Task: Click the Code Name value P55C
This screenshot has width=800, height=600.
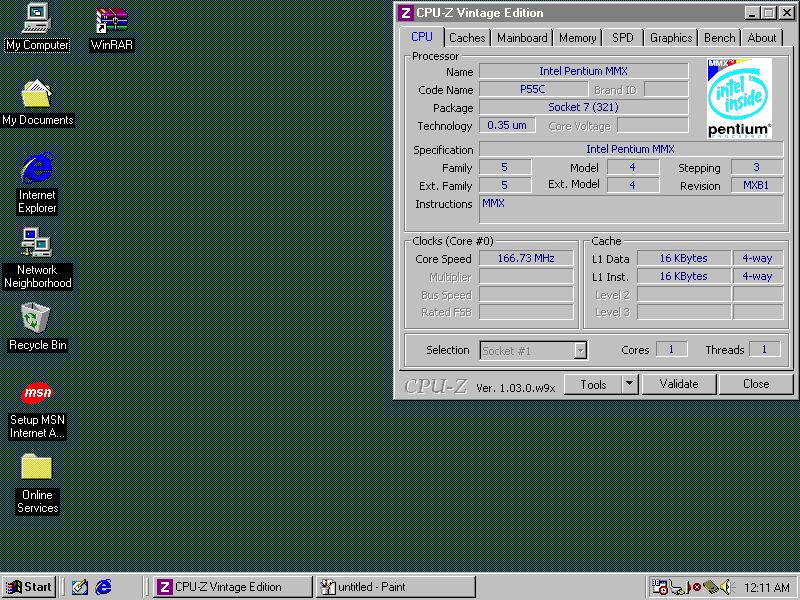Action: tap(533, 89)
